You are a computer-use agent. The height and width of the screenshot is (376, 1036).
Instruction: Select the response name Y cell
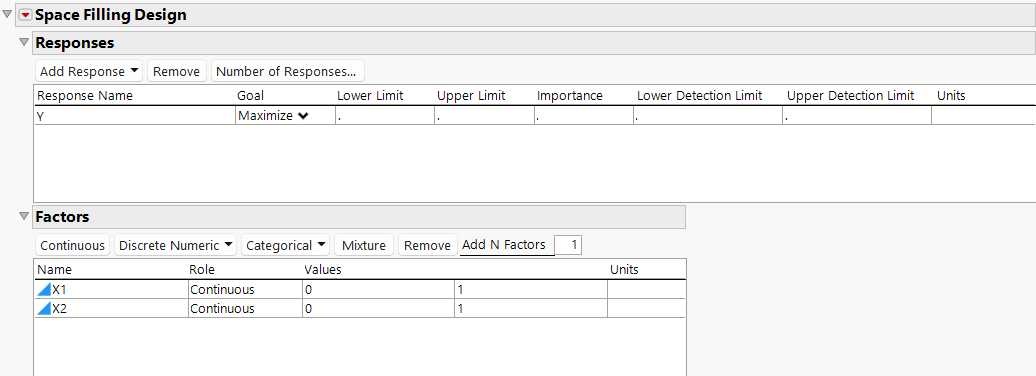click(x=135, y=116)
